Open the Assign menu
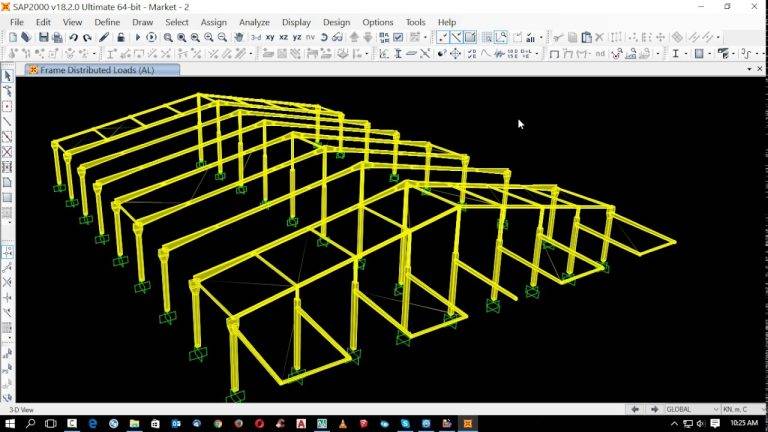This screenshot has height=432, width=768. [213, 22]
